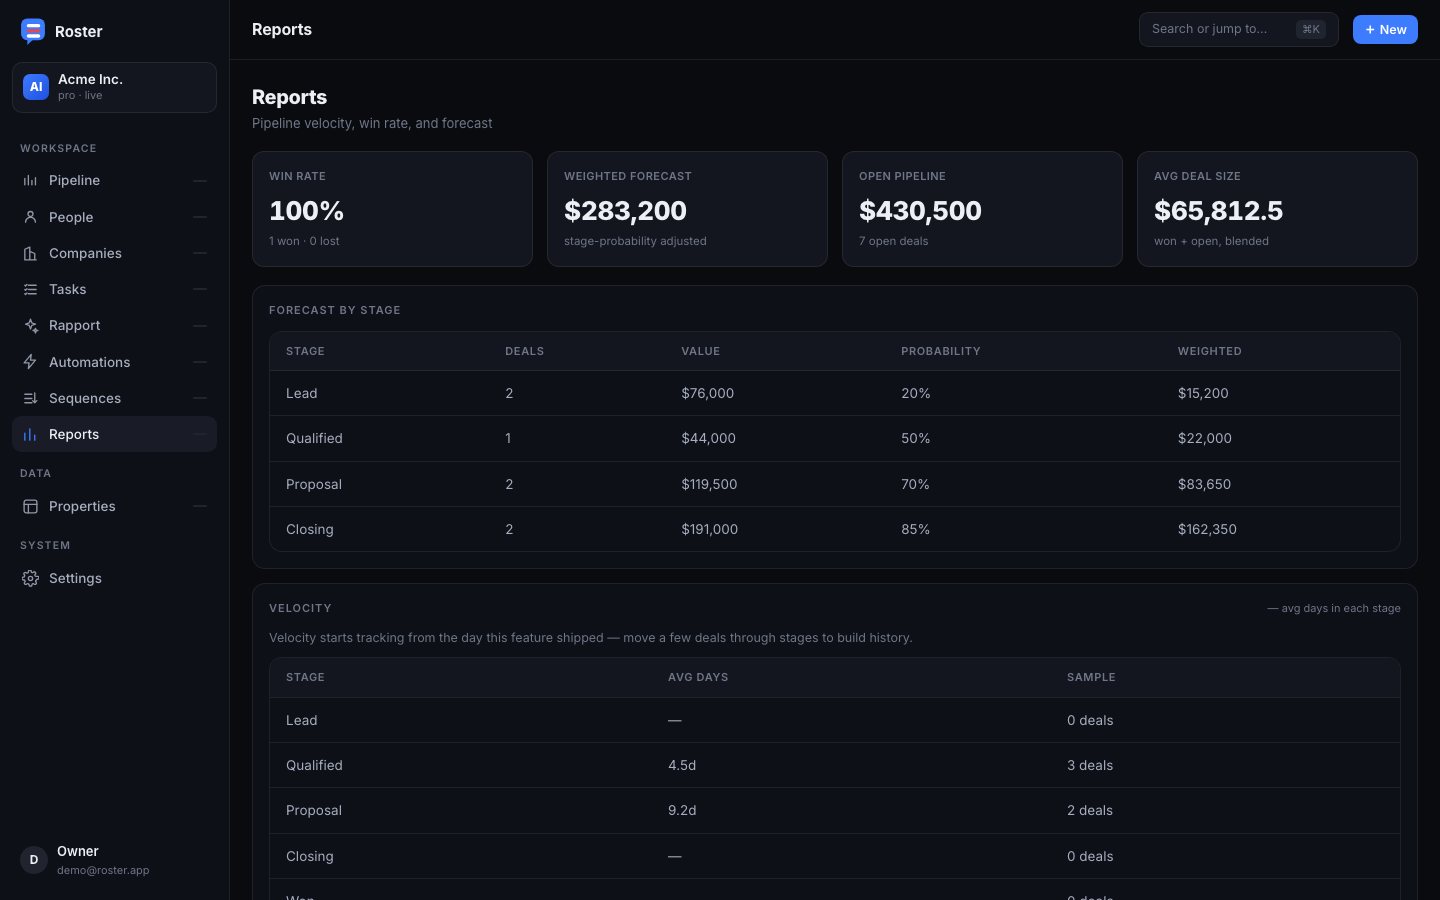Image resolution: width=1440 pixels, height=900 pixels.
Task: Navigate to People section
Action: [x=114, y=217]
